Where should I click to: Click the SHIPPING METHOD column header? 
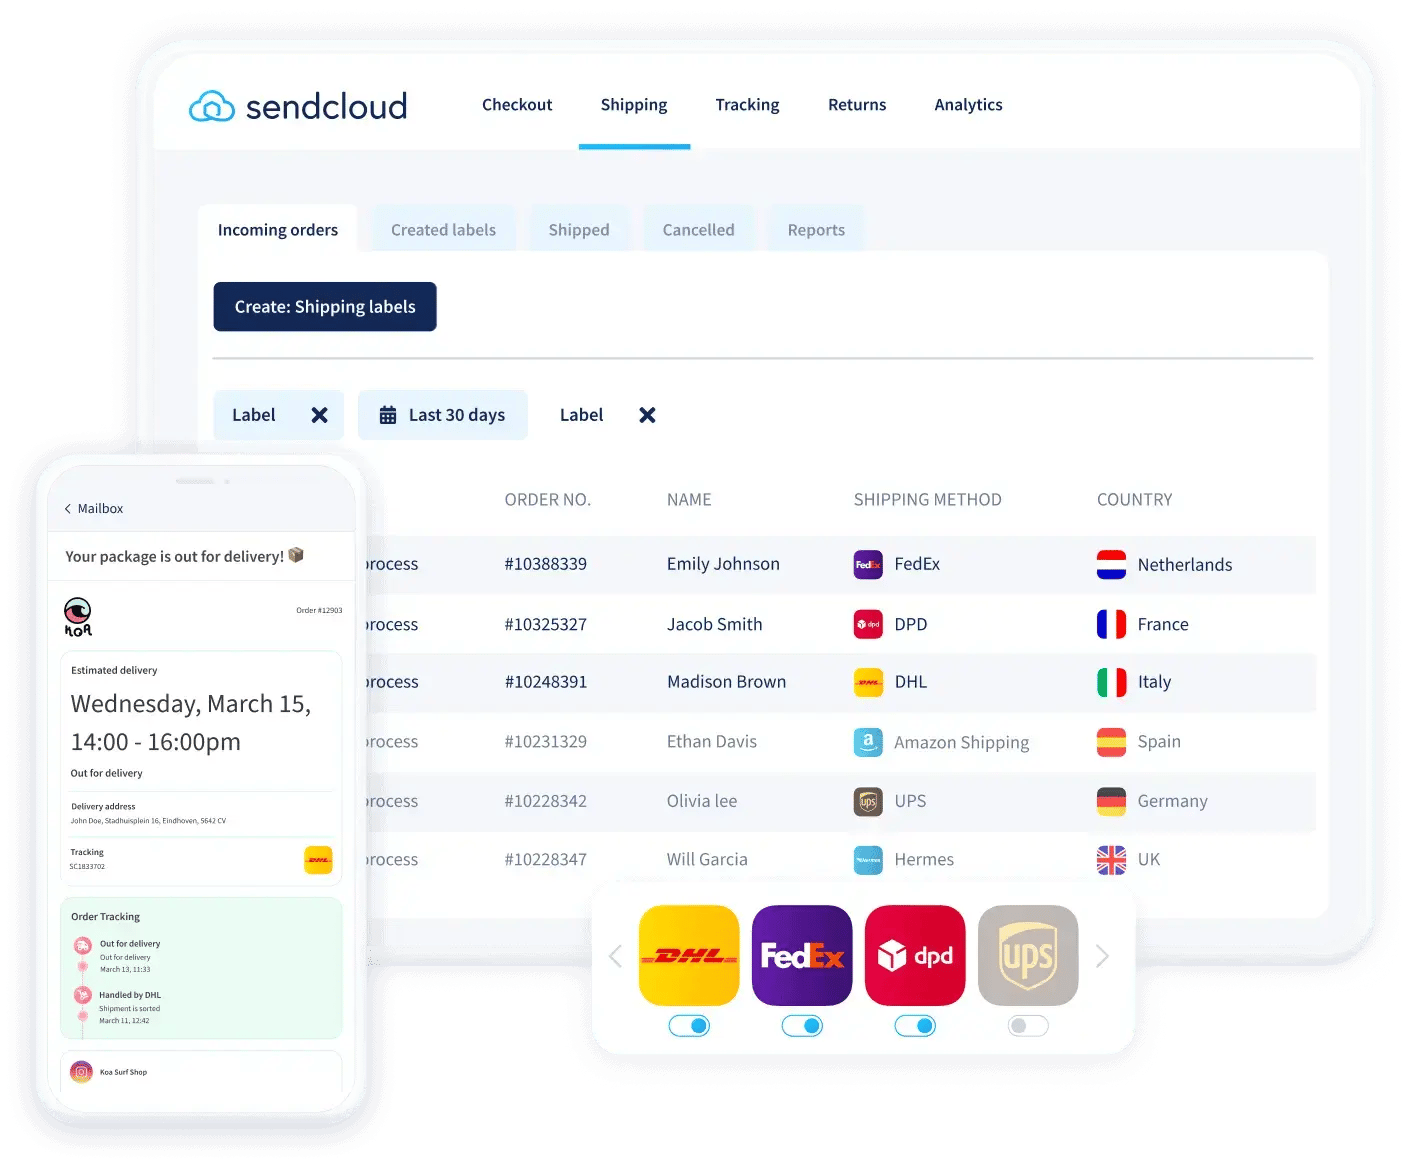[927, 500]
